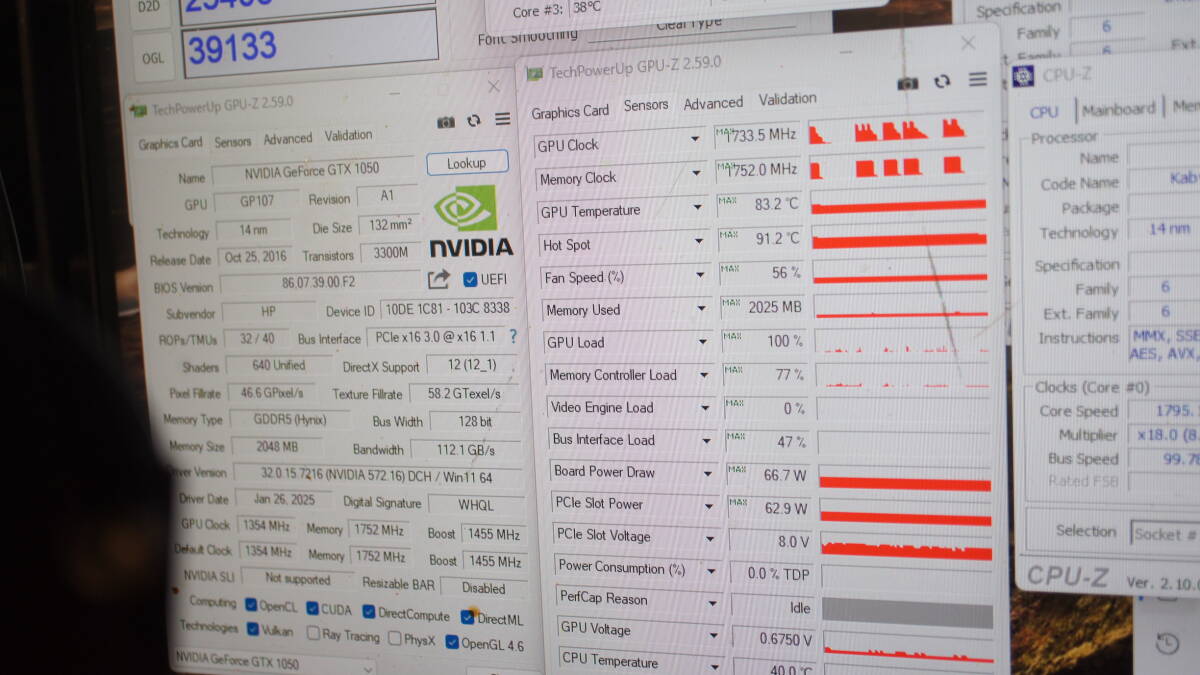This screenshot has height=675, width=1200.
Task: Switch to Graphics Card tab in Sensors window
Action: 570,111
